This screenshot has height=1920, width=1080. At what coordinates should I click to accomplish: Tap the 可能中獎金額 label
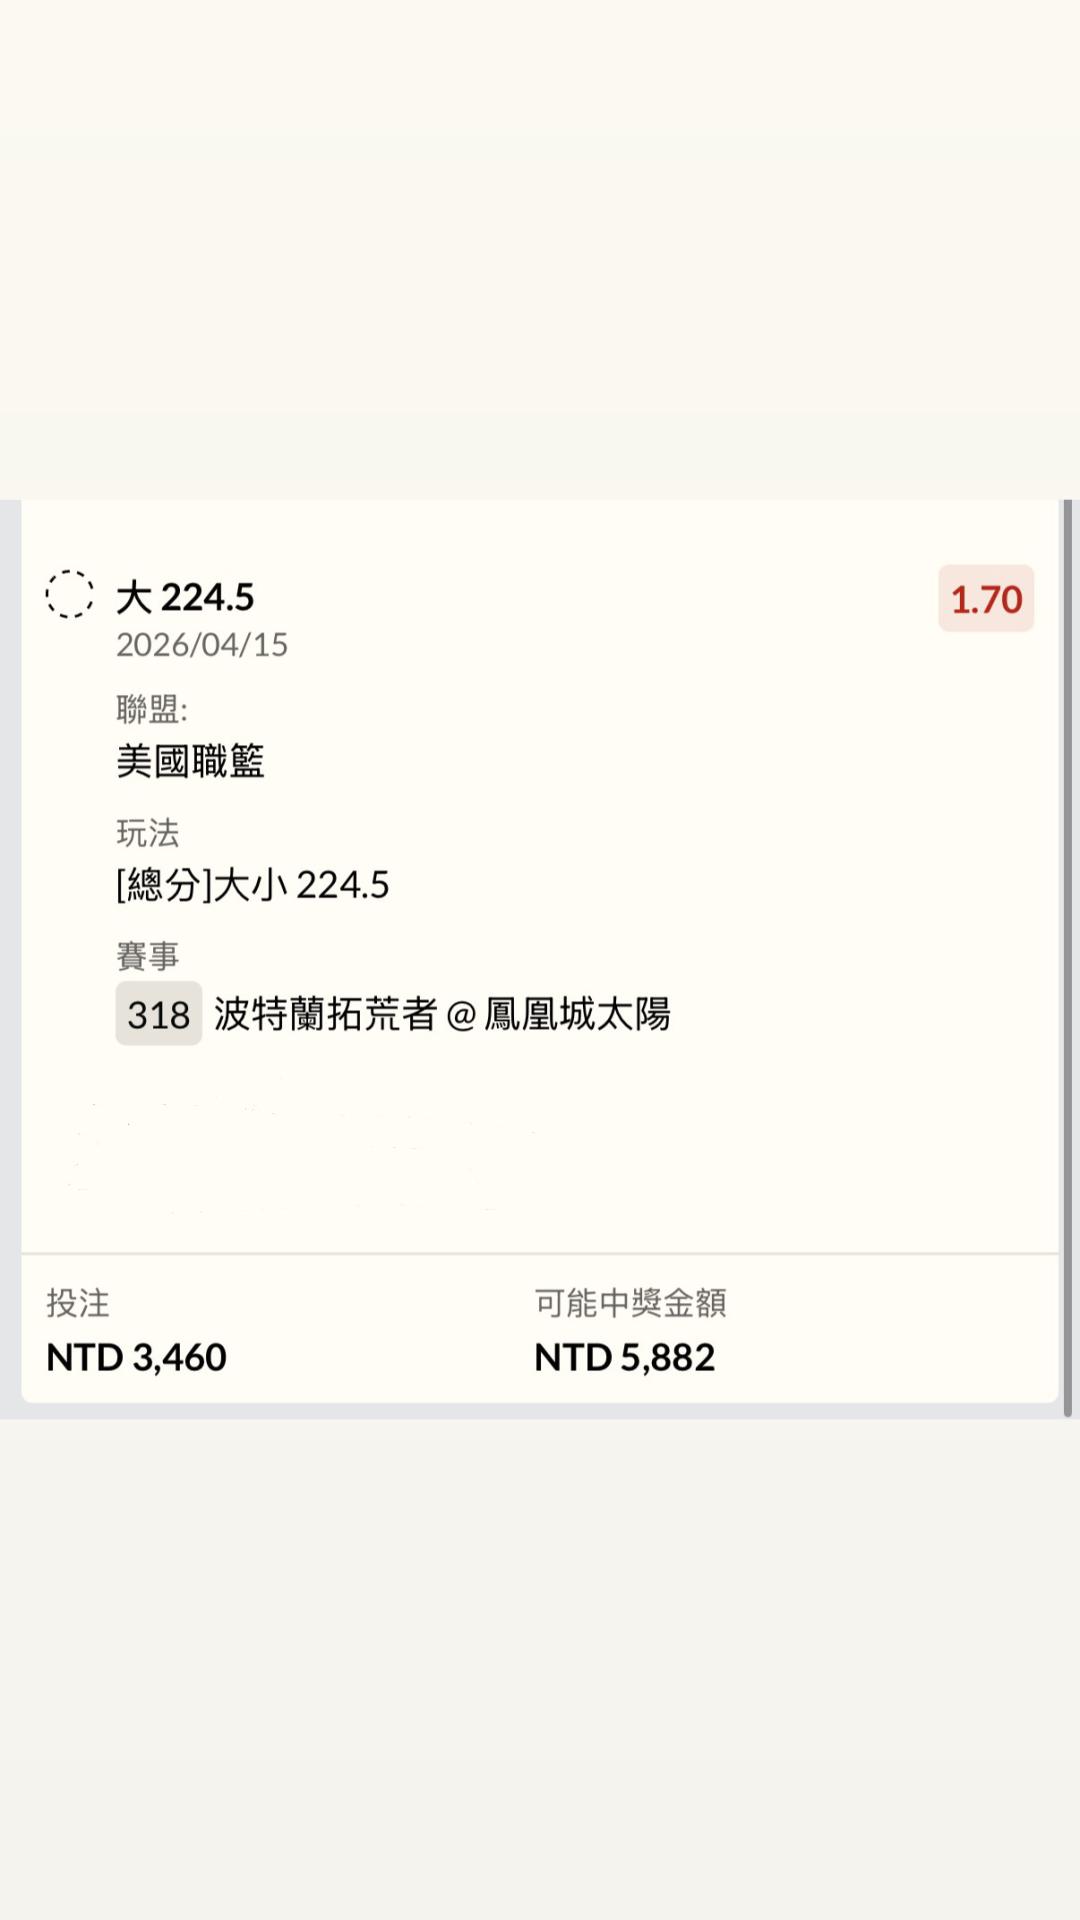pos(631,1303)
